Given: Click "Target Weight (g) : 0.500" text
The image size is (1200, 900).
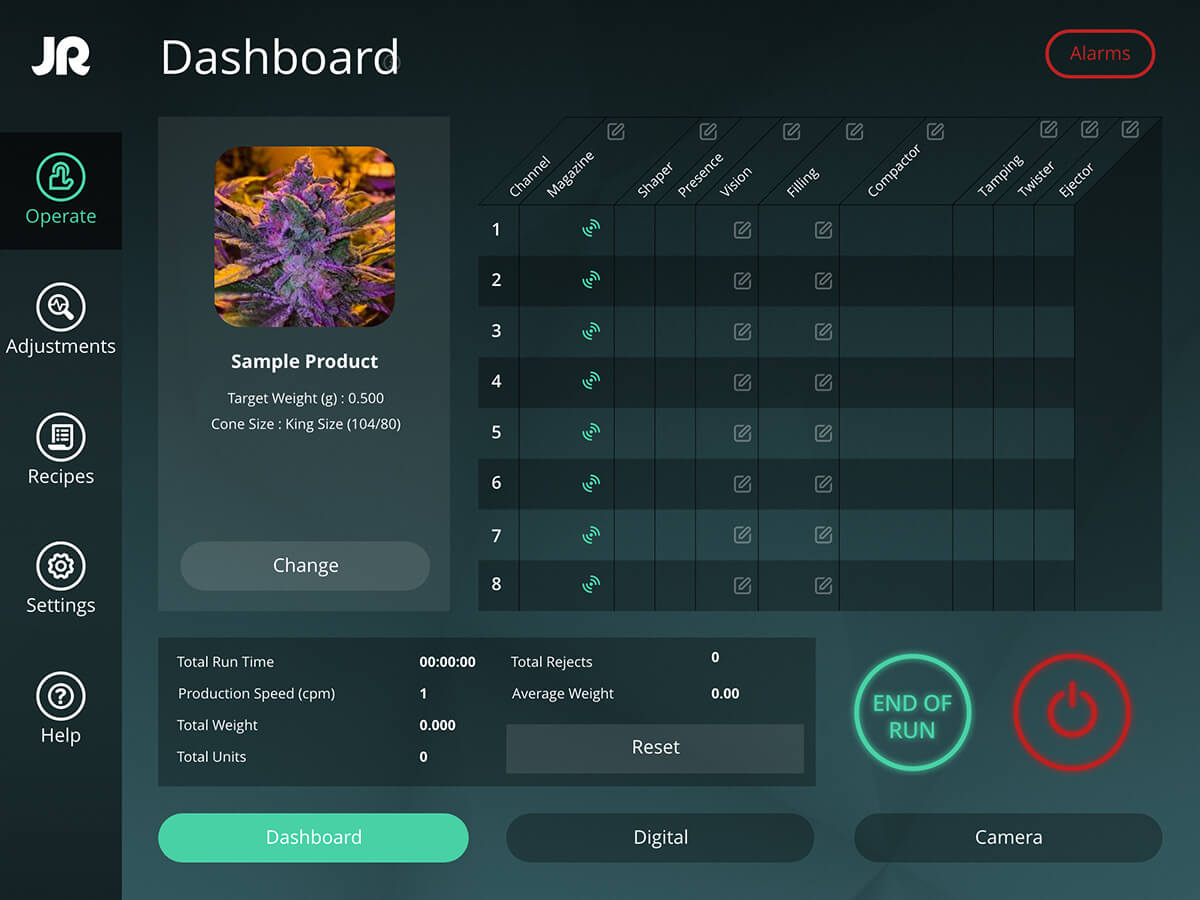Looking at the screenshot, I should [305, 399].
